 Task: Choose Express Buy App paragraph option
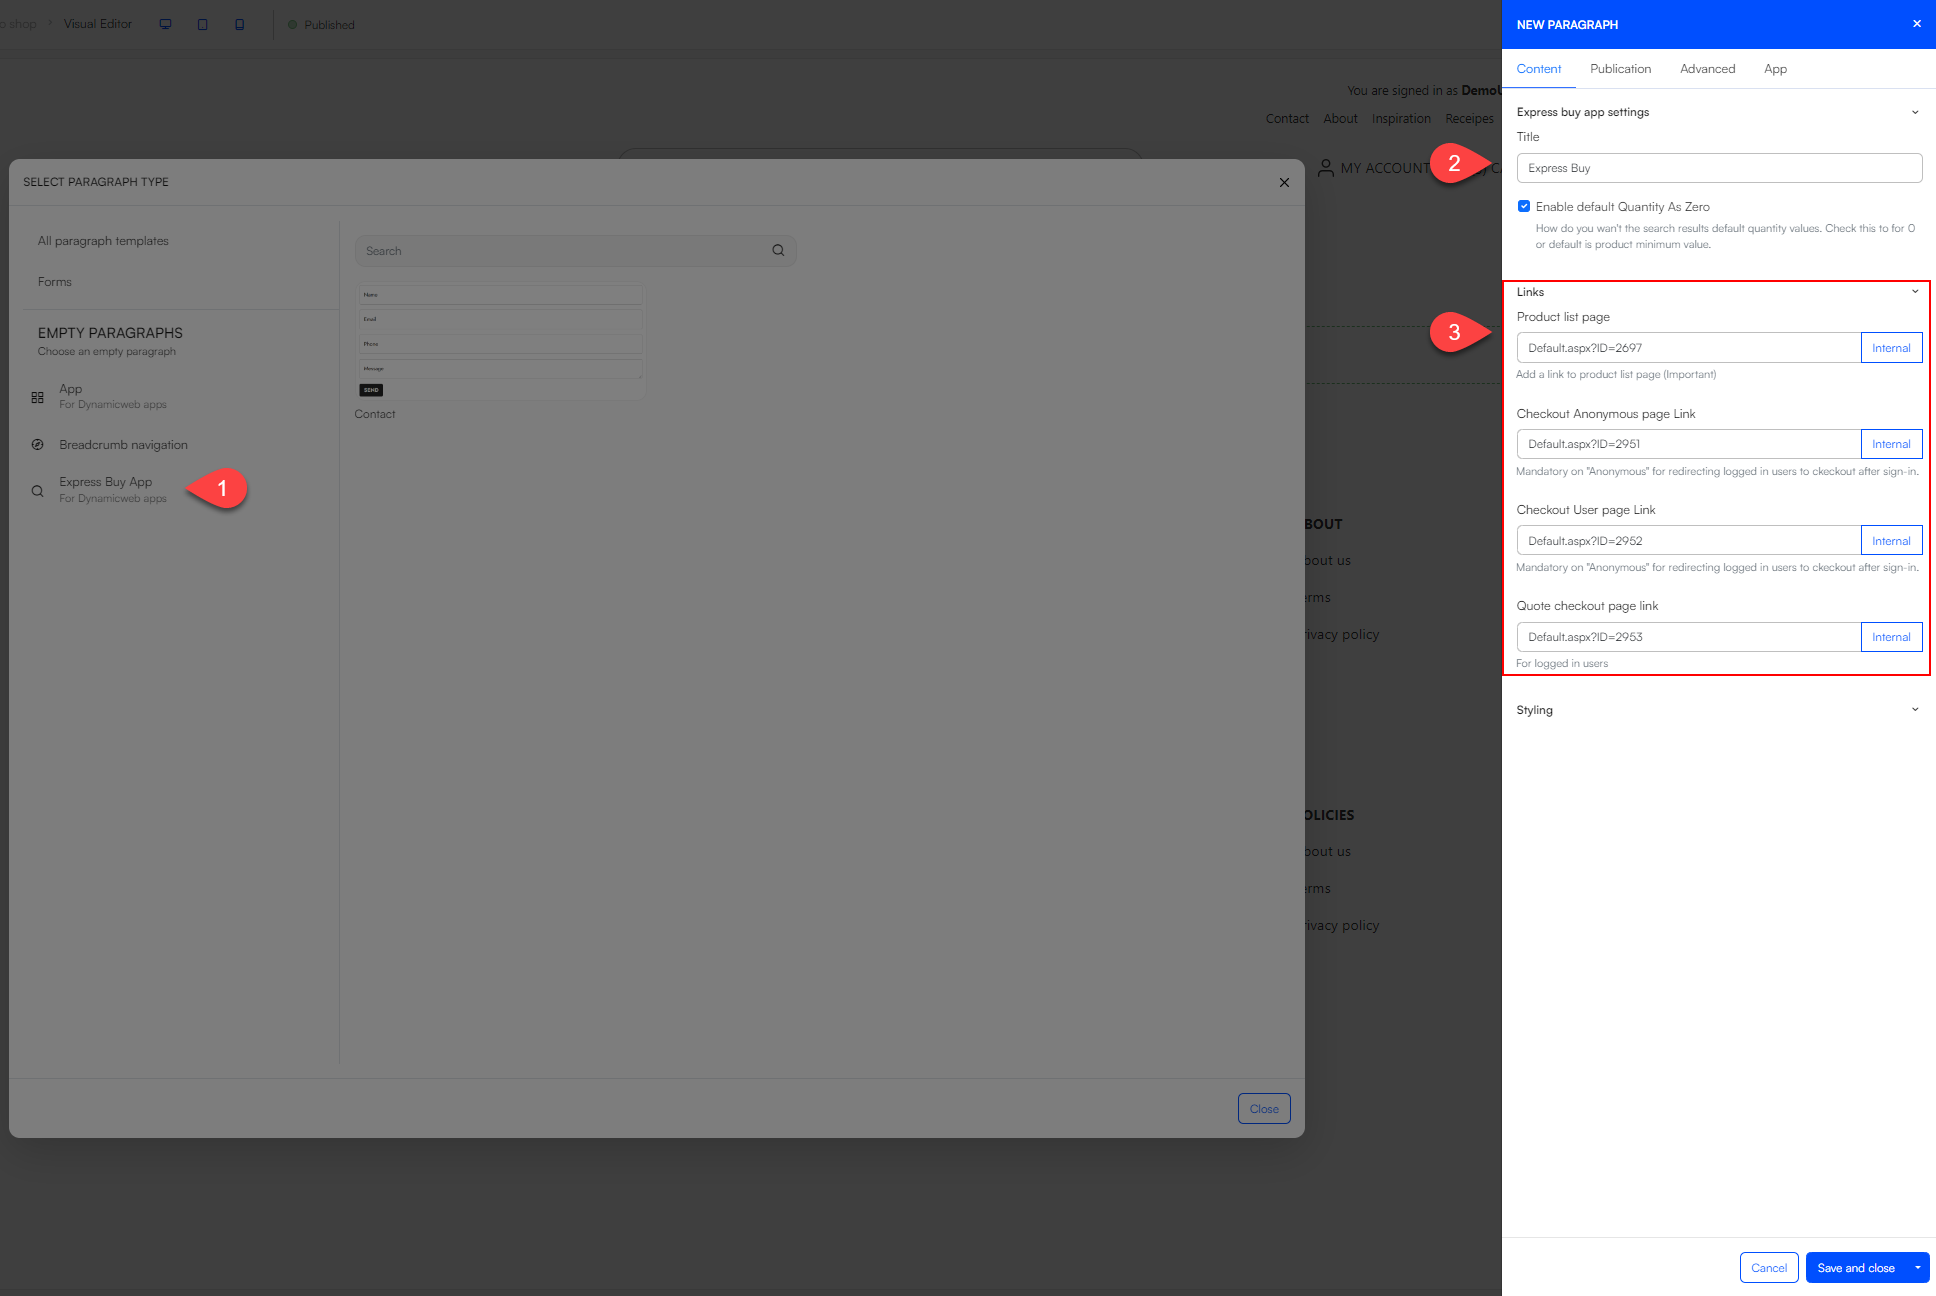pyautogui.click(x=113, y=489)
